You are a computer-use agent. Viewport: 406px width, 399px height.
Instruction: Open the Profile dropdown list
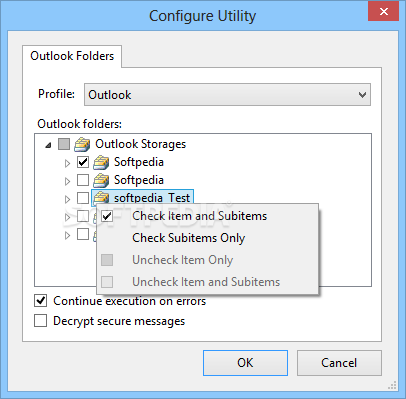tap(227, 95)
